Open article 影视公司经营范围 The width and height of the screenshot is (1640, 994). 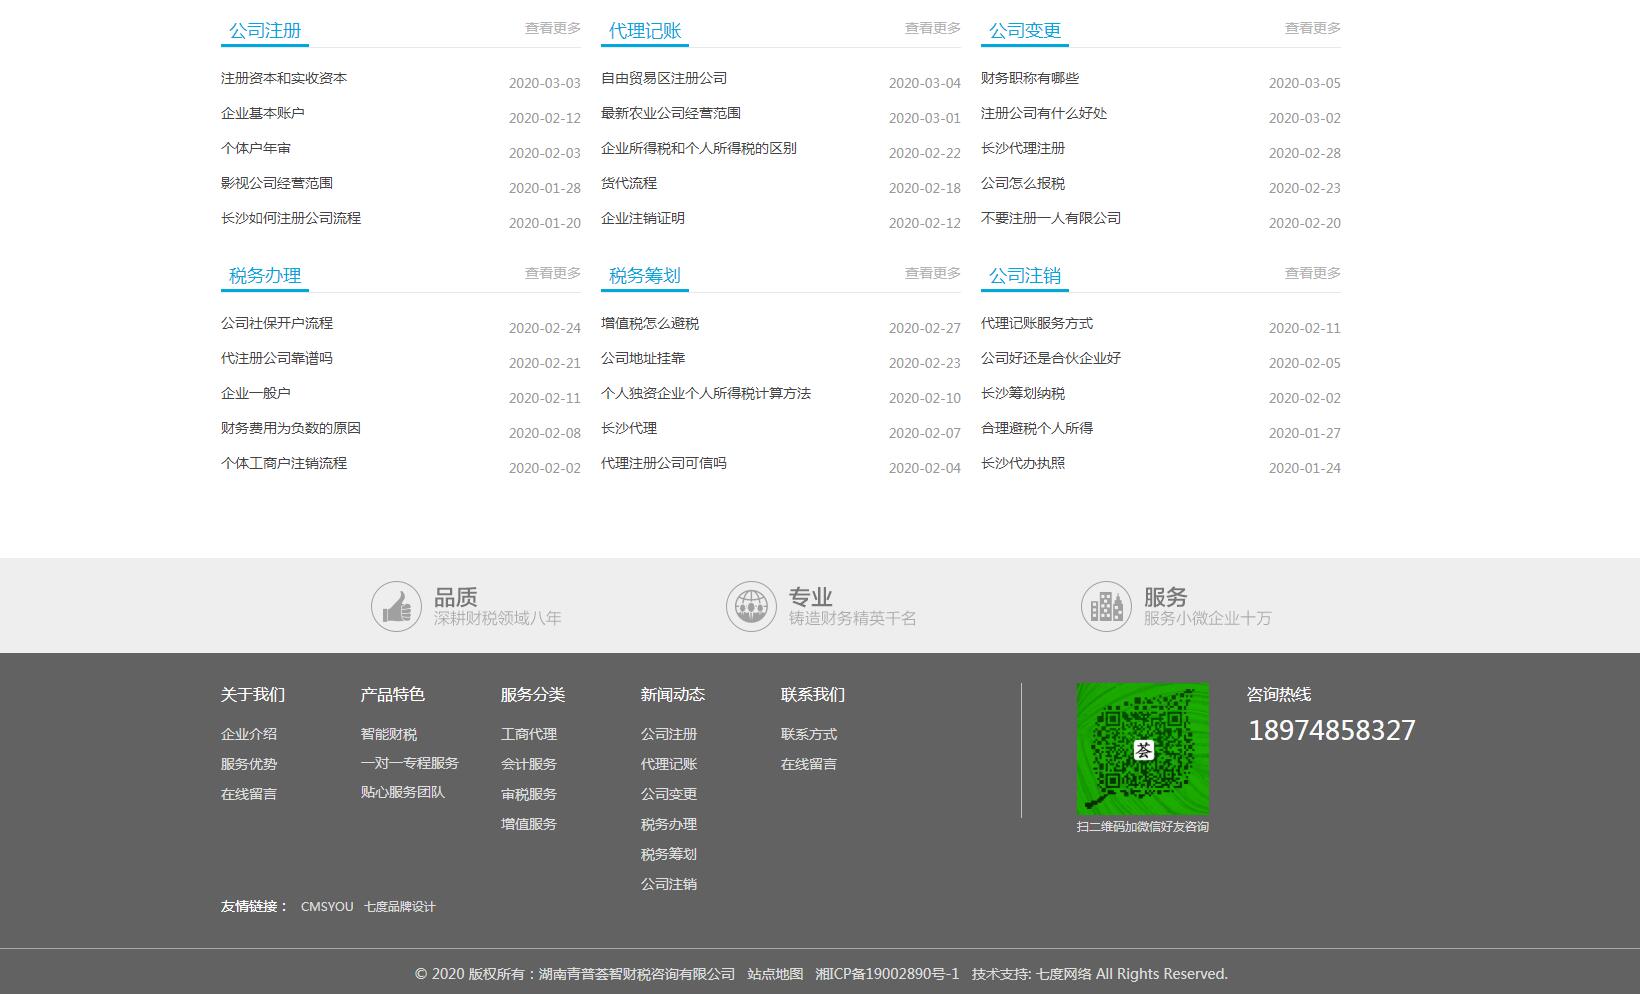[x=277, y=183]
